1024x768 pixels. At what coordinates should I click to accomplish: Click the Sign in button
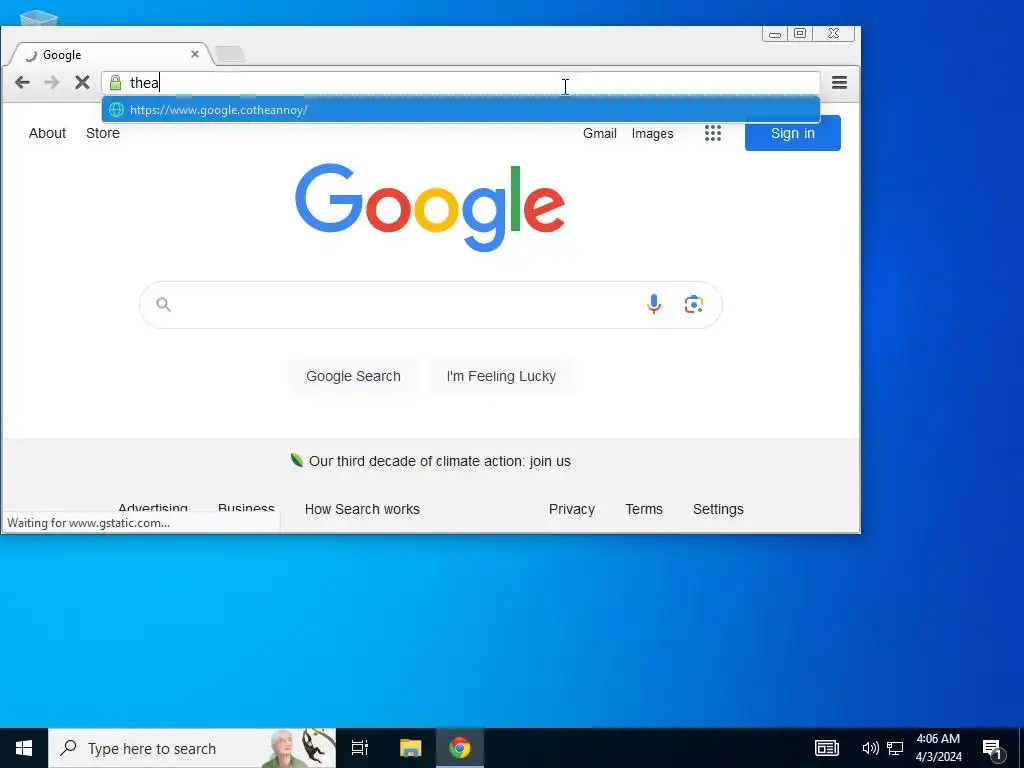tap(793, 133)
